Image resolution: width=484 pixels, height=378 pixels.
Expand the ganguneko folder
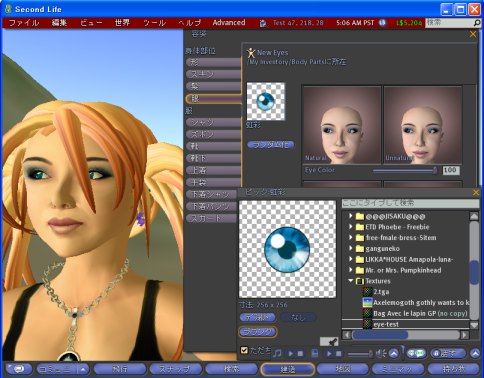pyautogui.click(x=351, y=248)
